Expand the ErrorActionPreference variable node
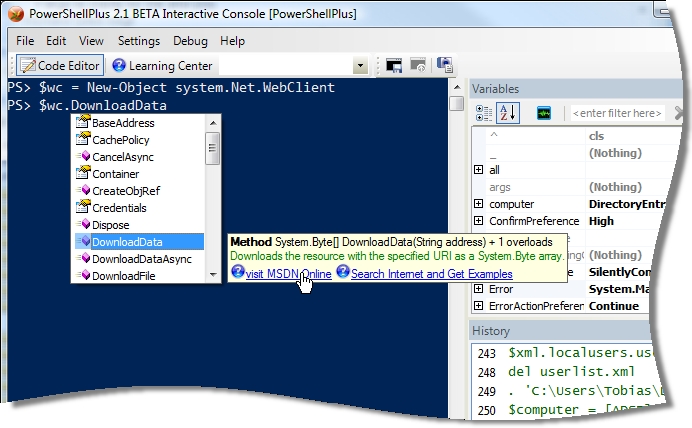The height and width of the screenshot is (428, 692). [478, 305]
